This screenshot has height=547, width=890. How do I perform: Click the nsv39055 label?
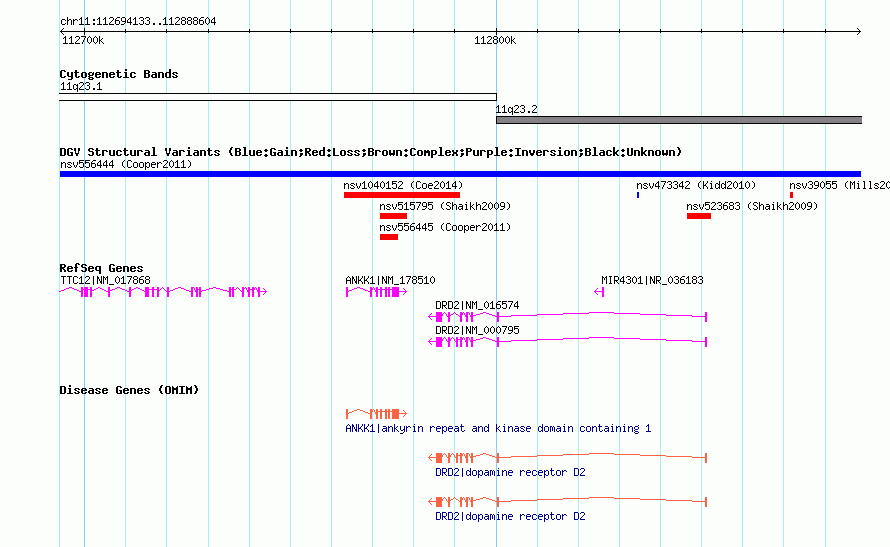pos(839,186)
